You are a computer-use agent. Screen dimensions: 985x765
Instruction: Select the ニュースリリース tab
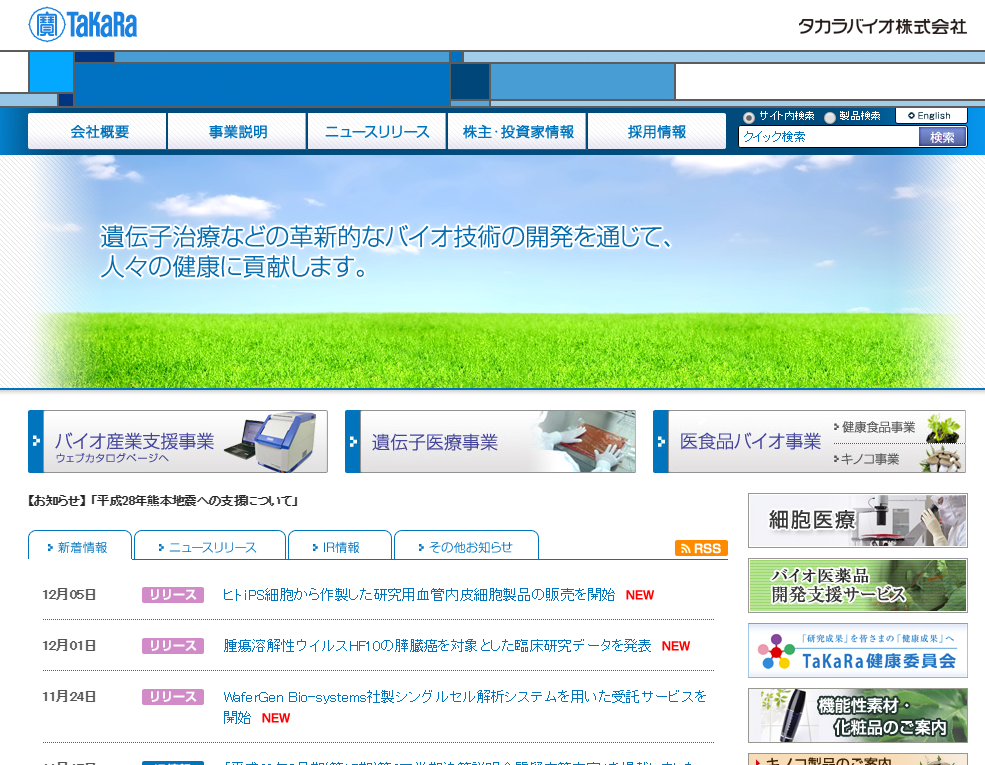point(210,545)
